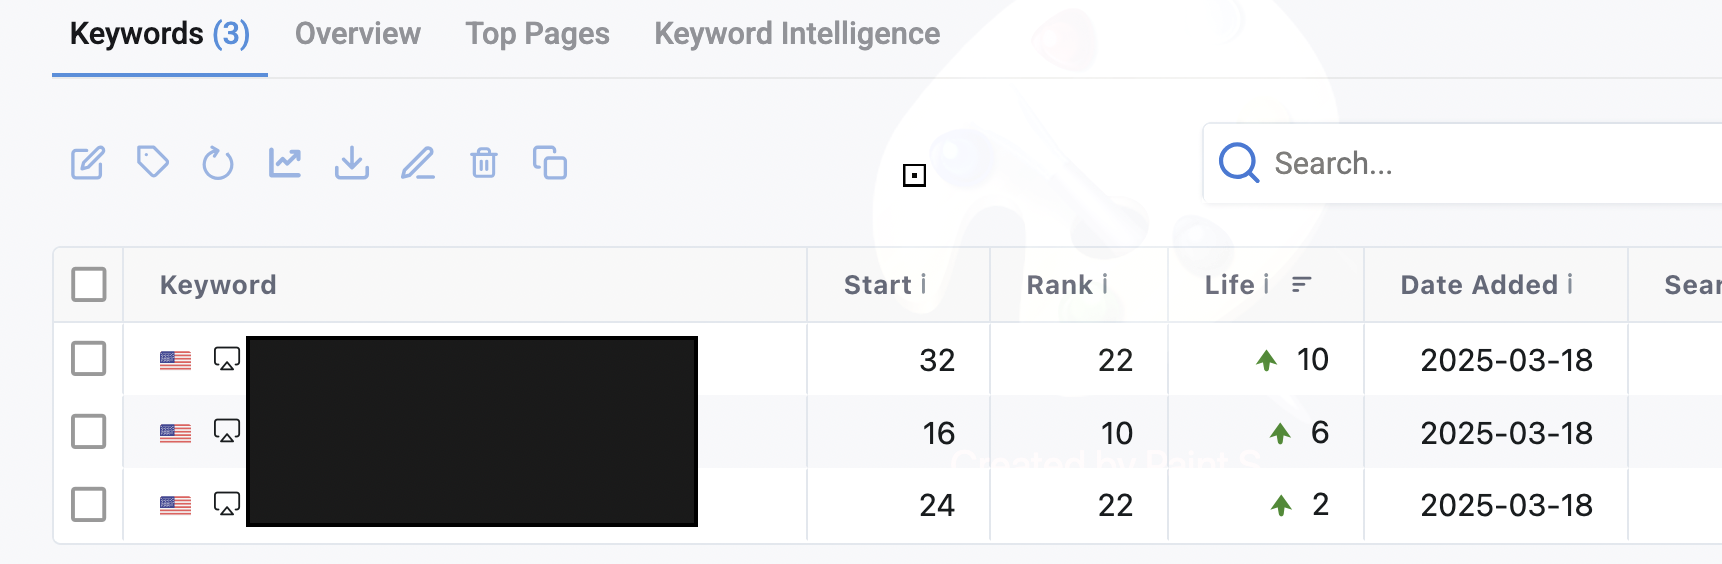
Task: Click the download export icon
Action: pos(352,163)
